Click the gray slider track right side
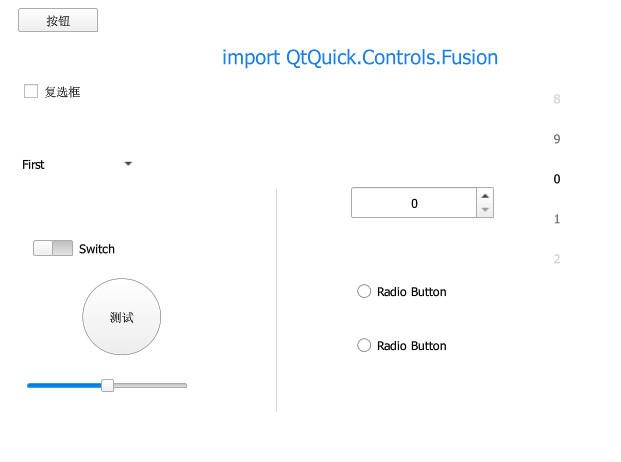 (x=150, y=386)
